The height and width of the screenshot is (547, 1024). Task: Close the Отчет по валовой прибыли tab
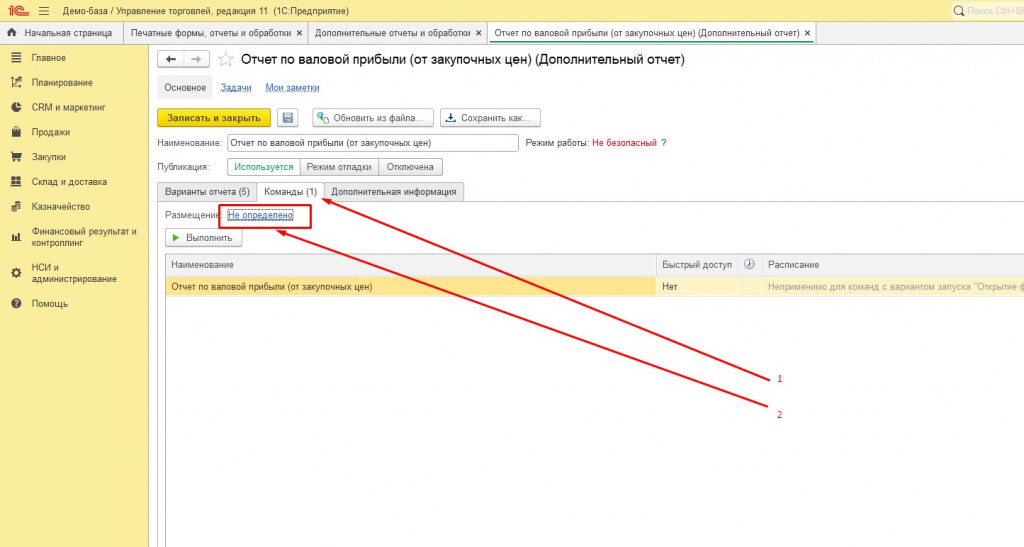pos(807,33)
